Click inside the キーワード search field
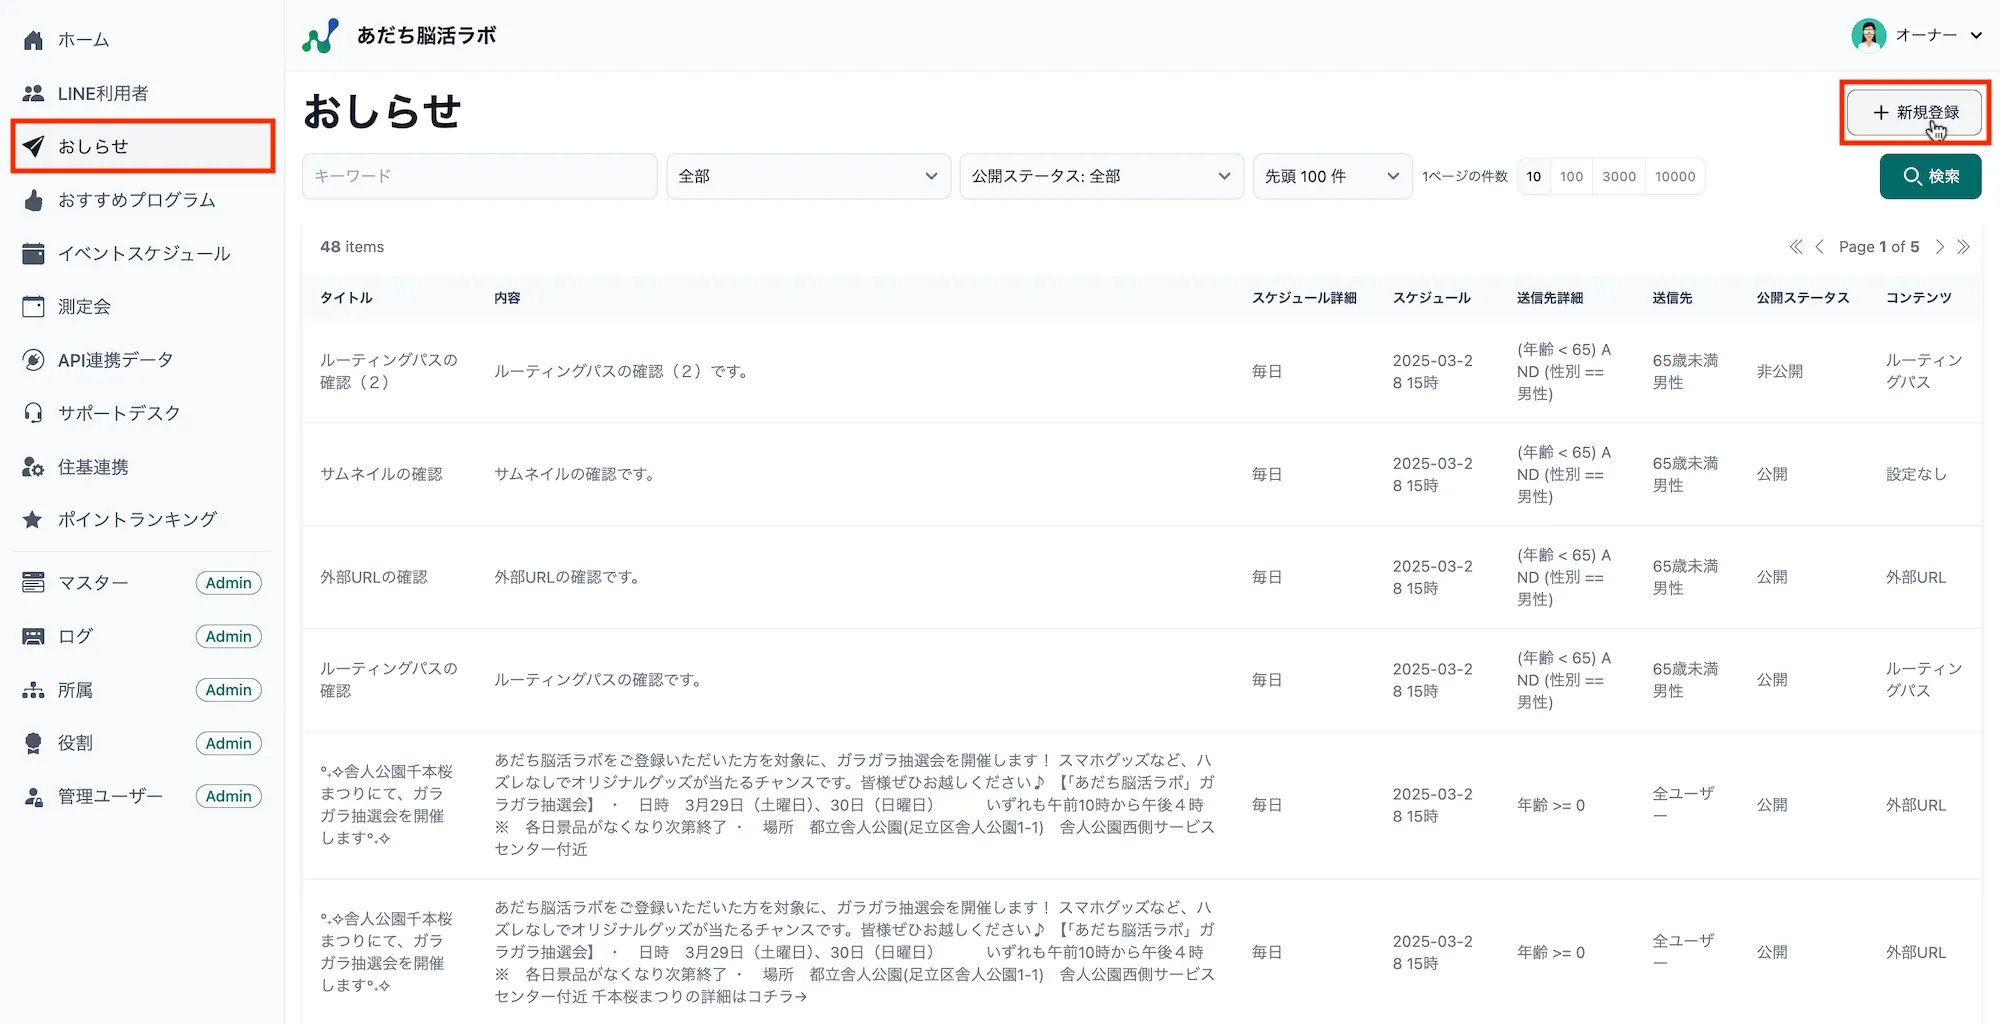The width and height of the screenshot is (2000, 1024). coord(479,176)
